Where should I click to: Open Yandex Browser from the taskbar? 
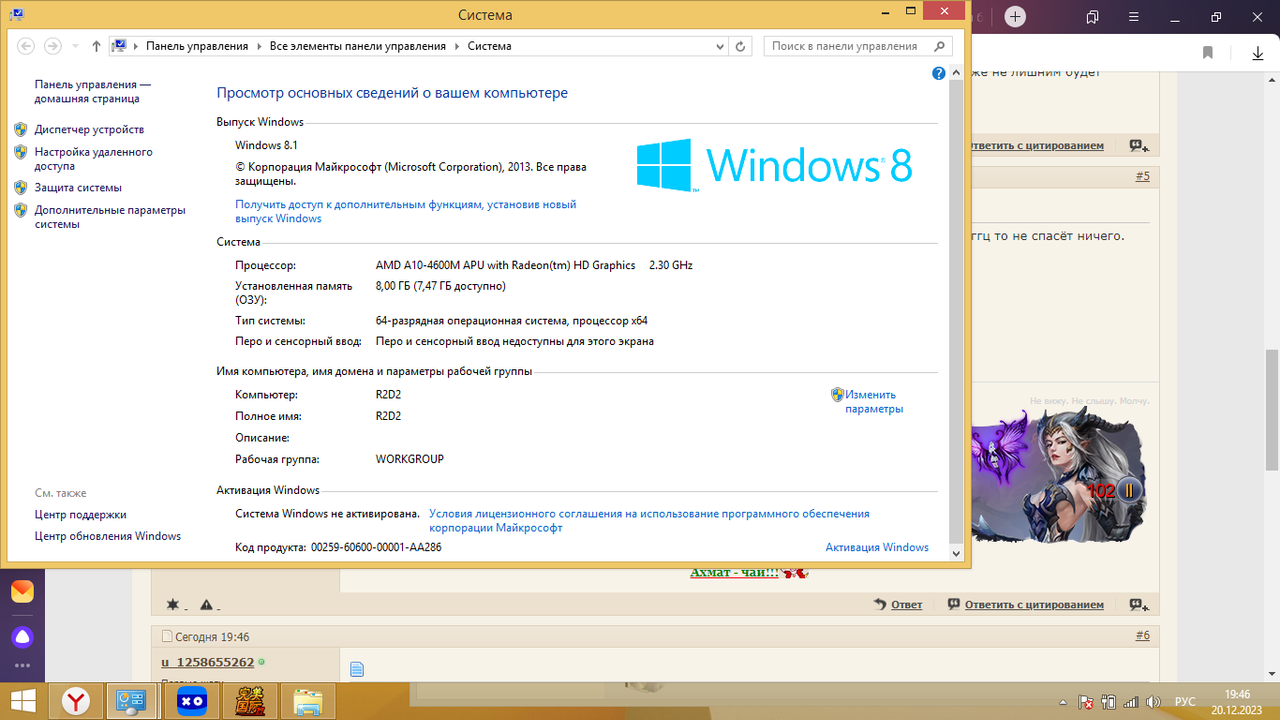[76, 701]
